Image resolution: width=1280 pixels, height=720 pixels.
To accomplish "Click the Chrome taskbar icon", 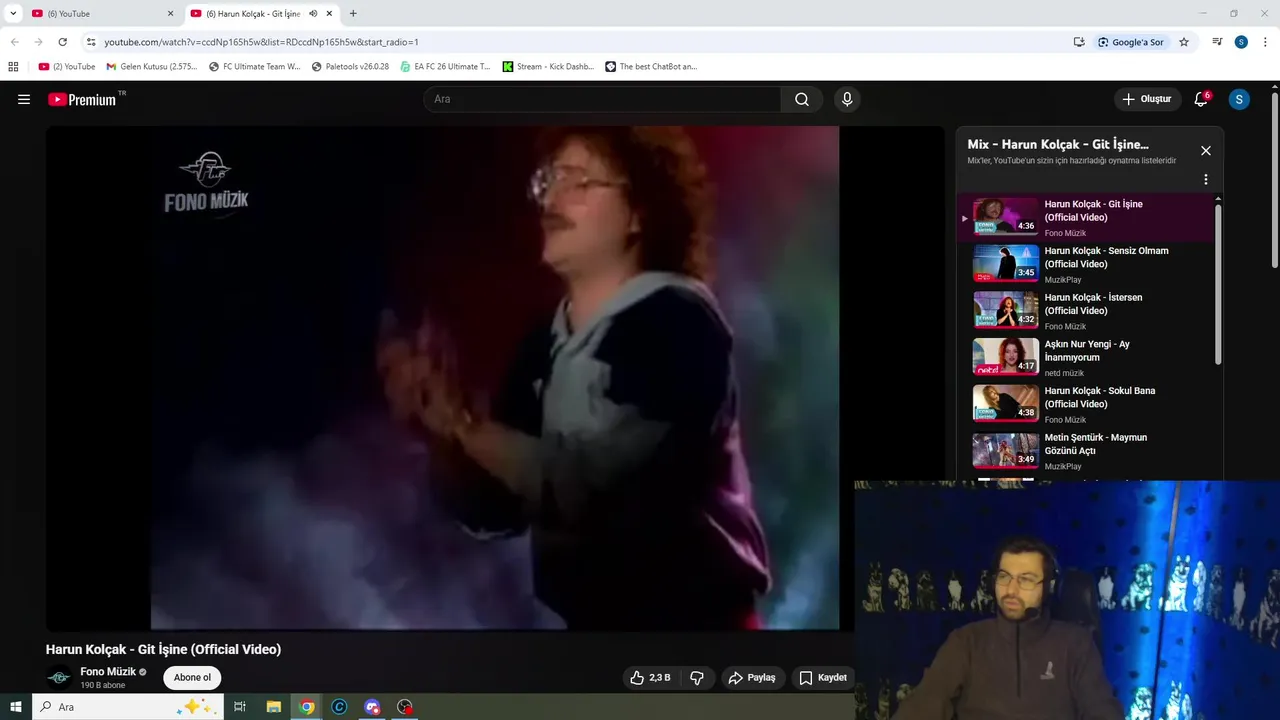I will coord(307,707).
